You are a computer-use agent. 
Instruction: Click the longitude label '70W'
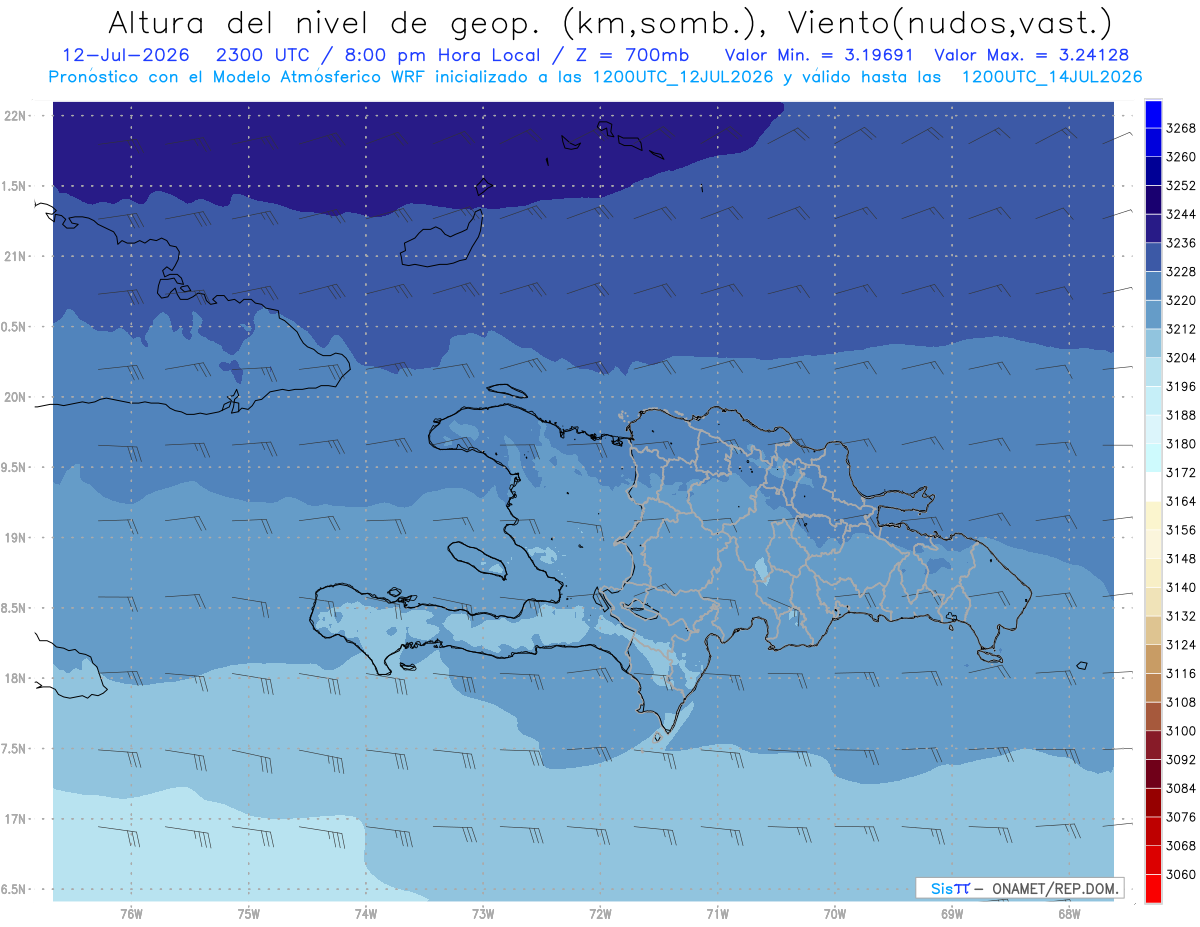835,913
